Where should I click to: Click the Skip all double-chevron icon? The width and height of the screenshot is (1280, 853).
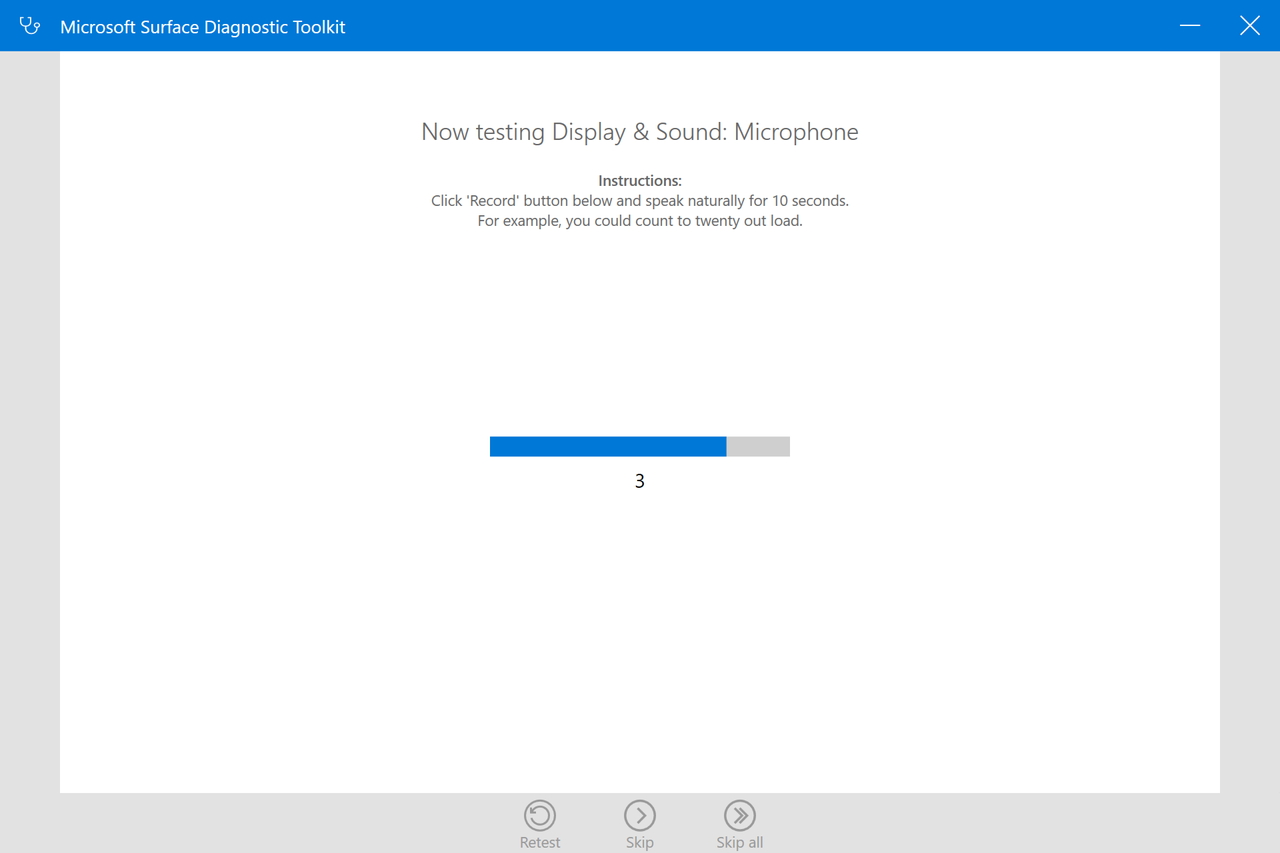point(740,815)
